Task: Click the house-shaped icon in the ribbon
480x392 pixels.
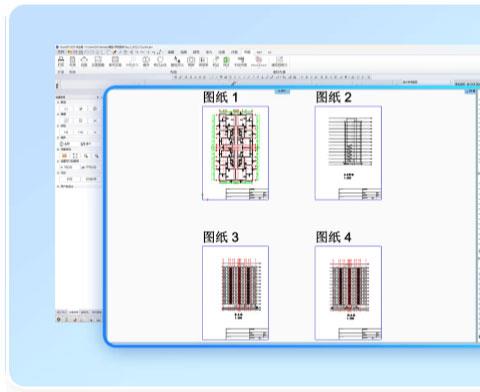Action: coord(84,61)
